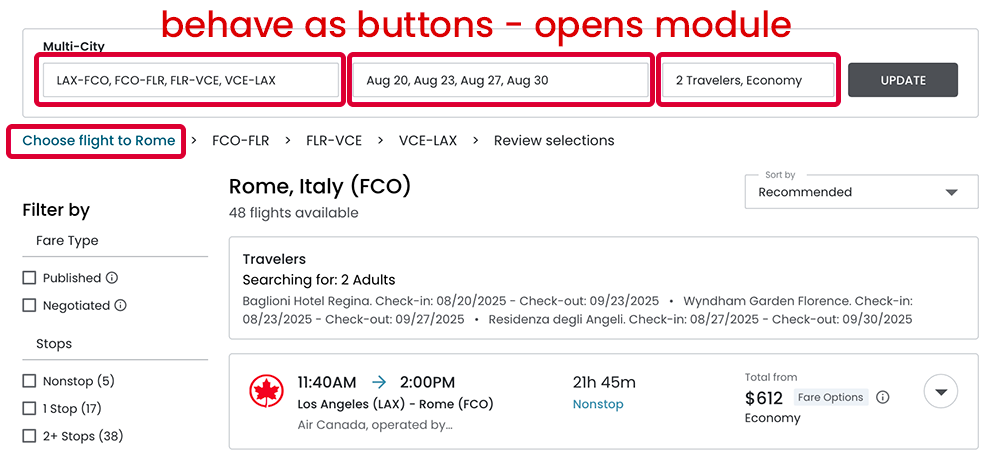Screen dimensions: 1000x459
Task: Open the Review selections step
Action: pyautogui.click(x=554, y=141)
